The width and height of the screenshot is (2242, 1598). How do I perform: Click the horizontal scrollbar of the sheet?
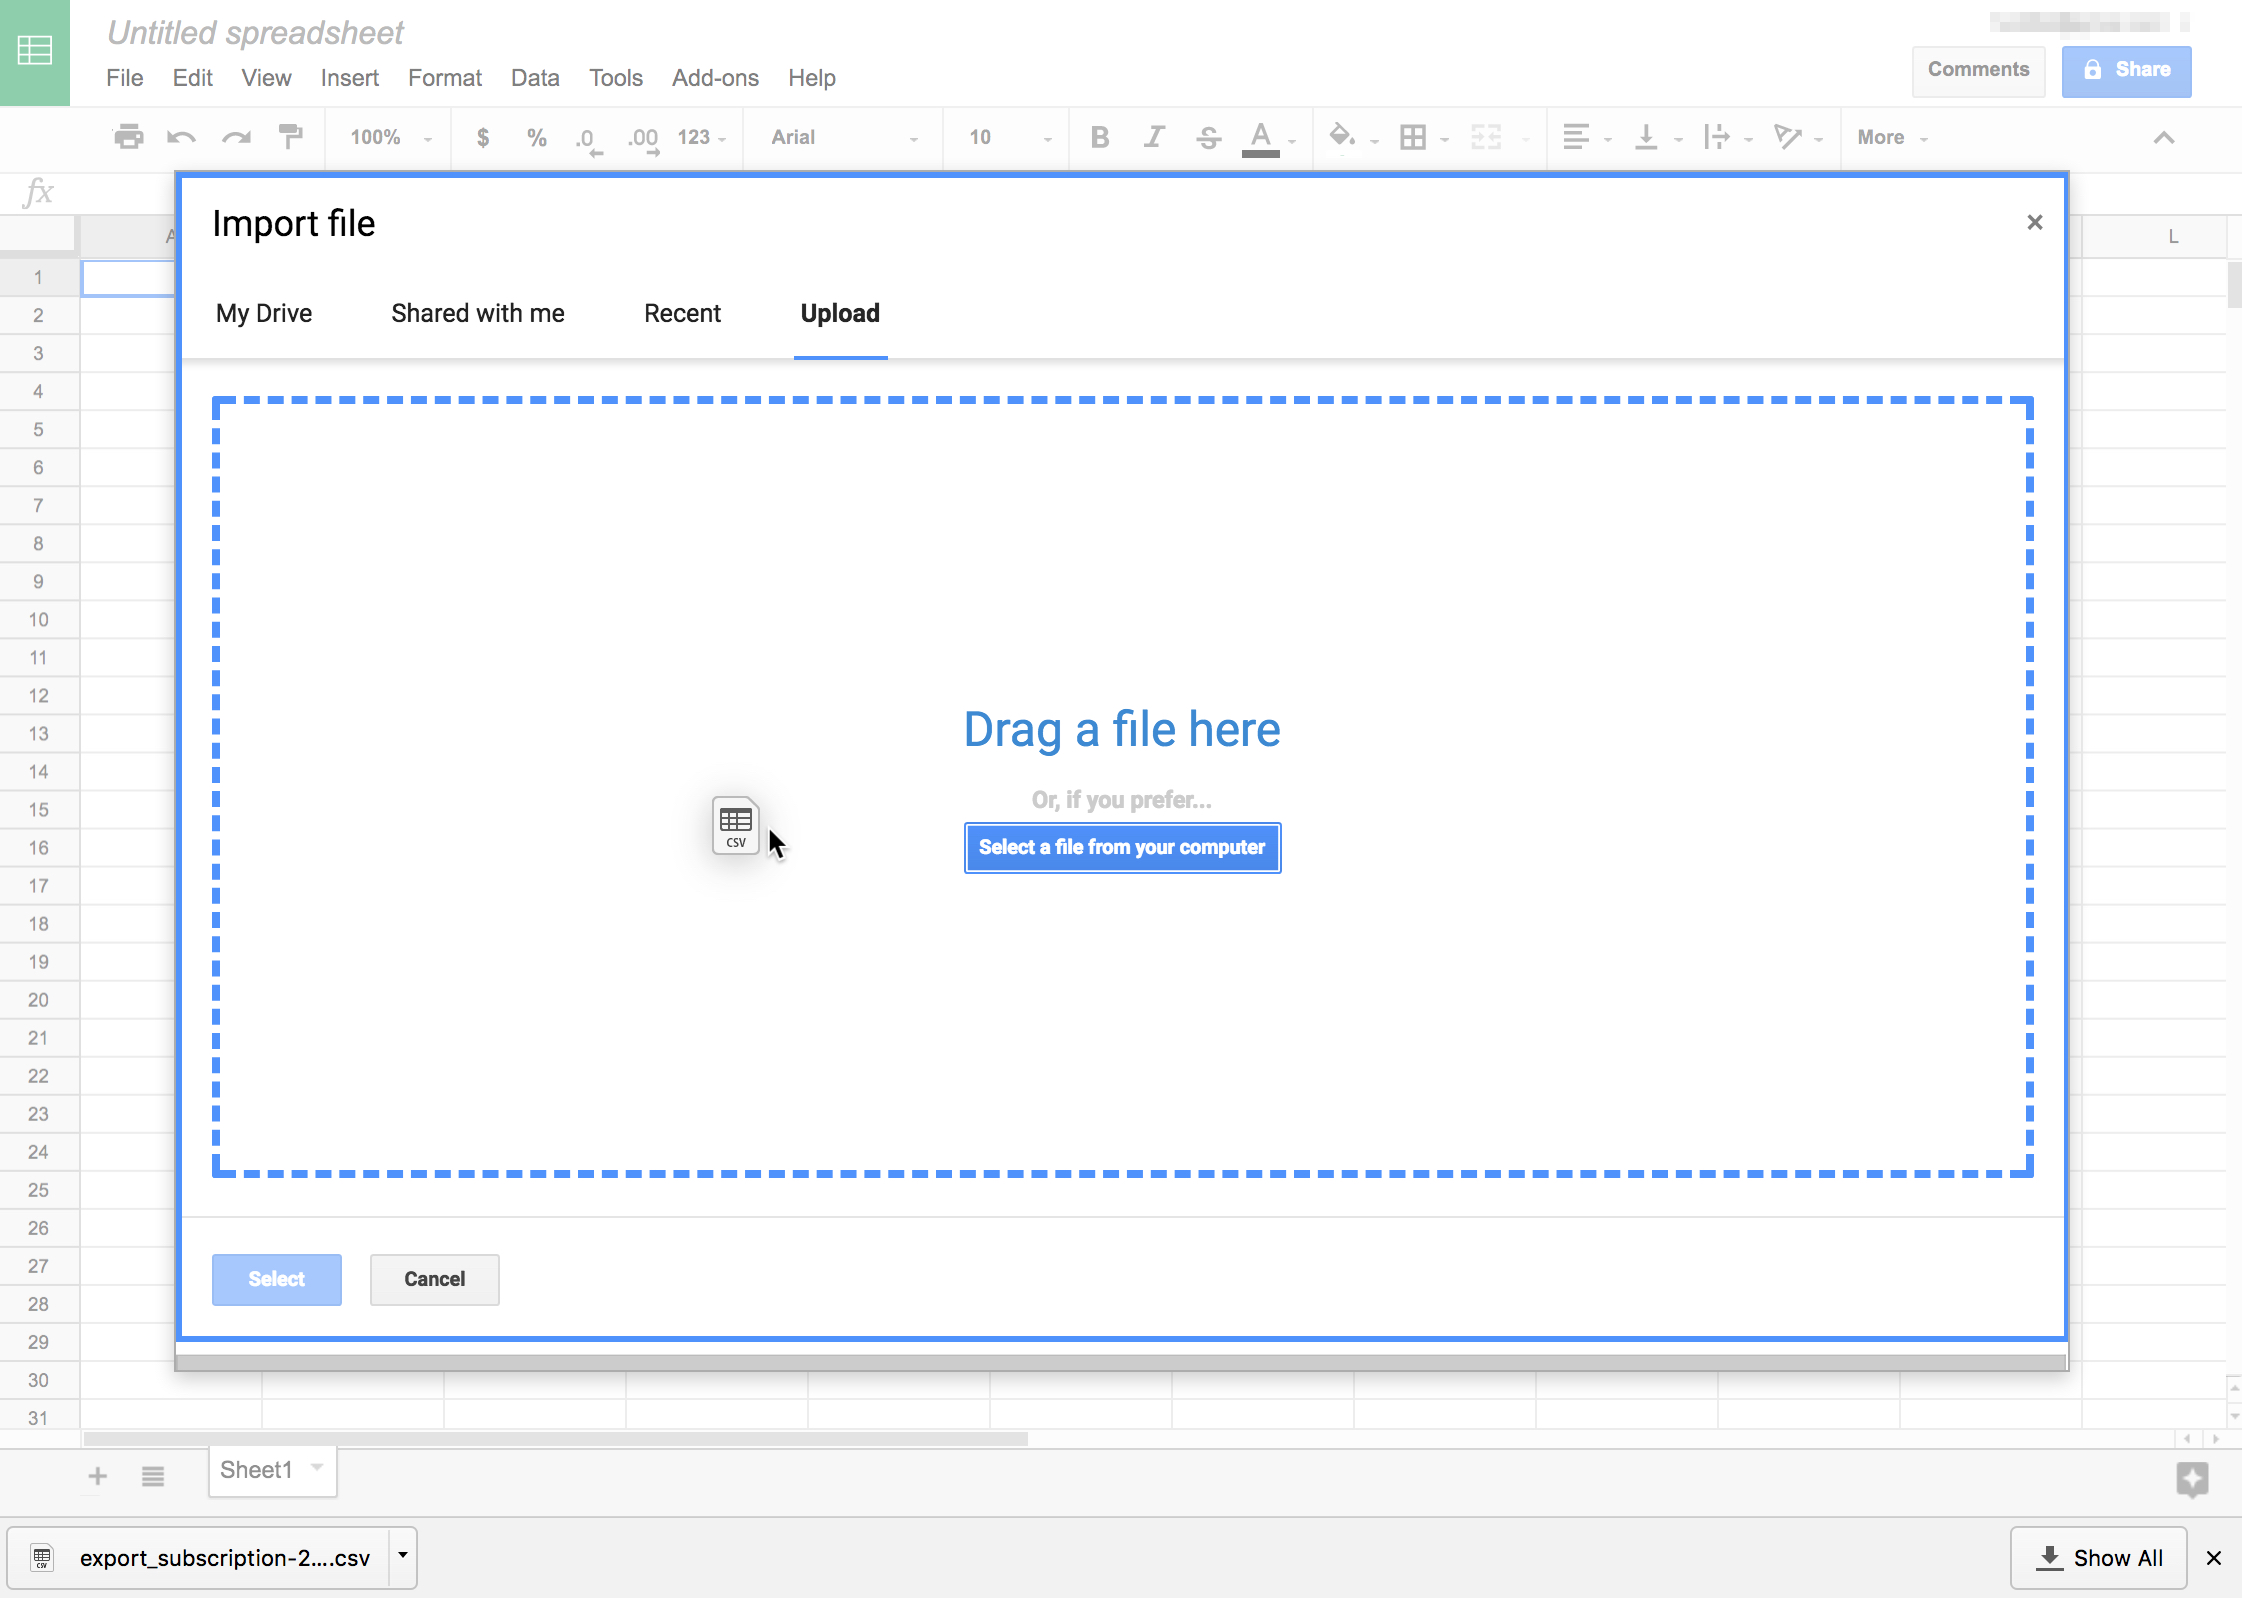(555, 1438)
